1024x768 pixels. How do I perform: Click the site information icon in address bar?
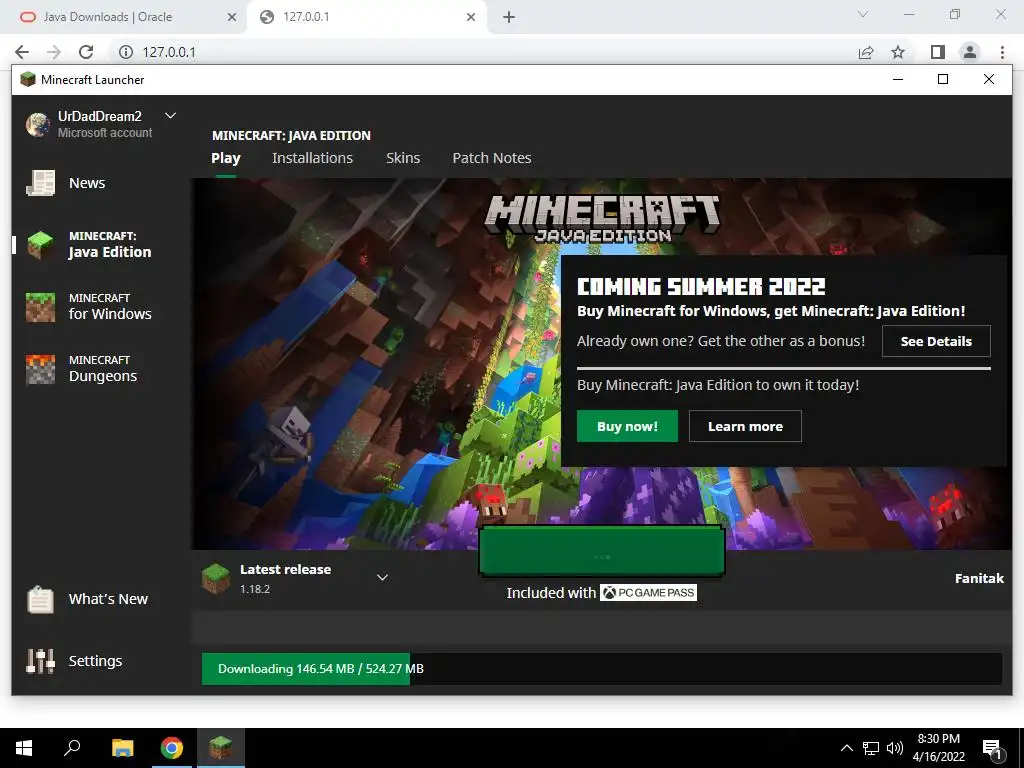coord(126,52)
